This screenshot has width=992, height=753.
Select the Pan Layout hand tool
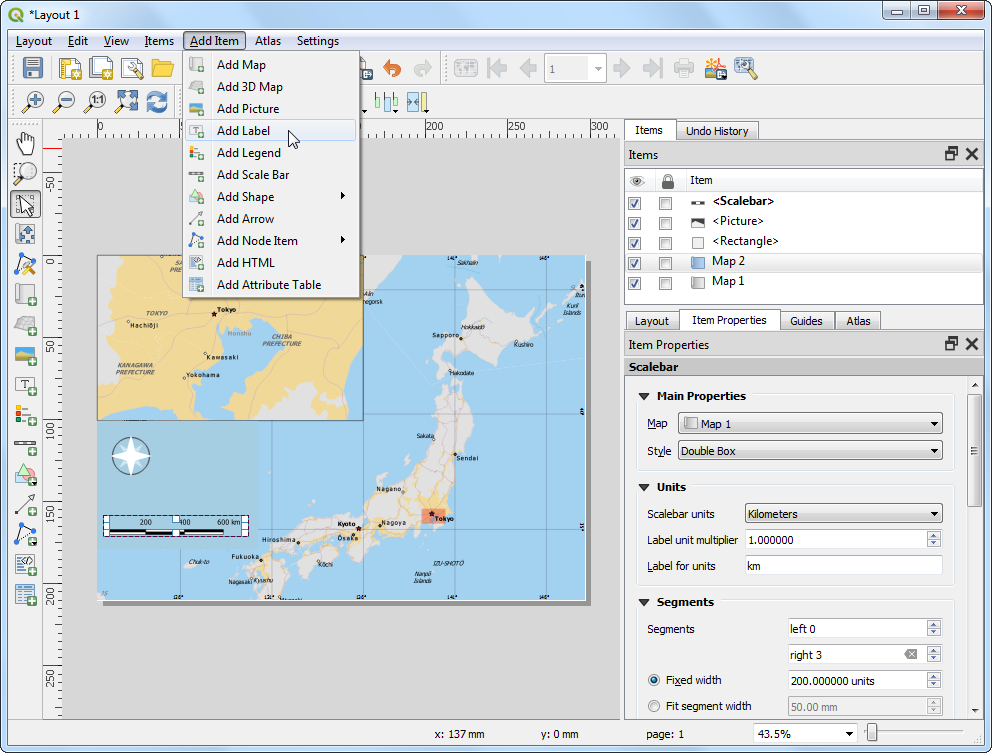pos(25,143)
